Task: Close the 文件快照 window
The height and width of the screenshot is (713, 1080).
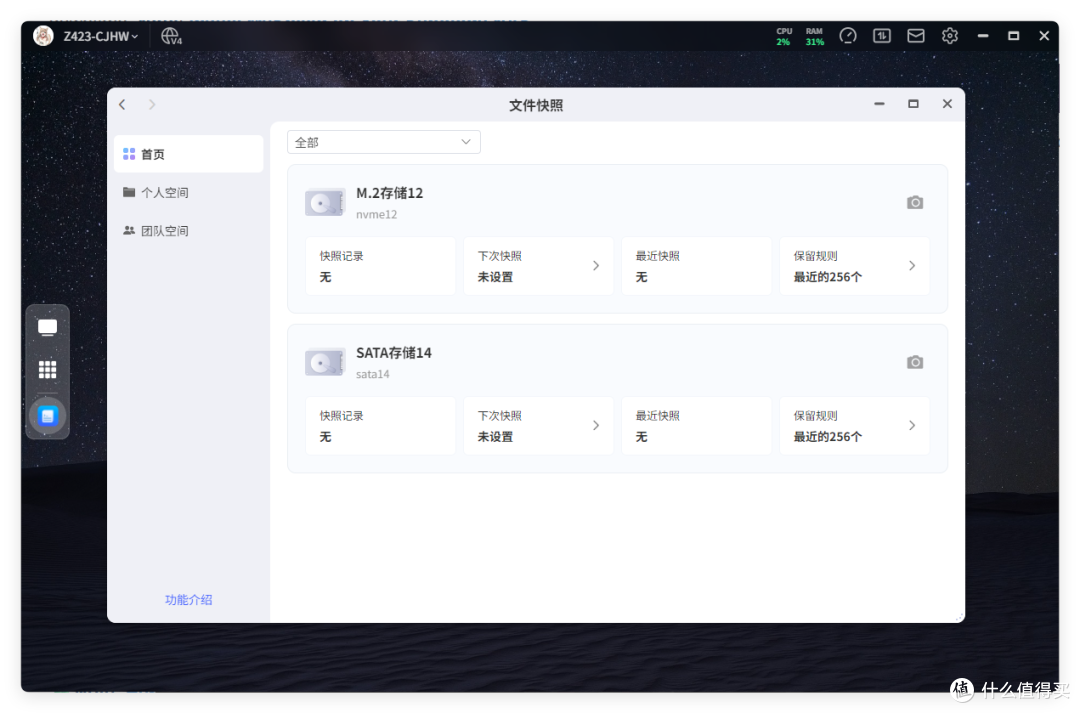Action: 947,104
